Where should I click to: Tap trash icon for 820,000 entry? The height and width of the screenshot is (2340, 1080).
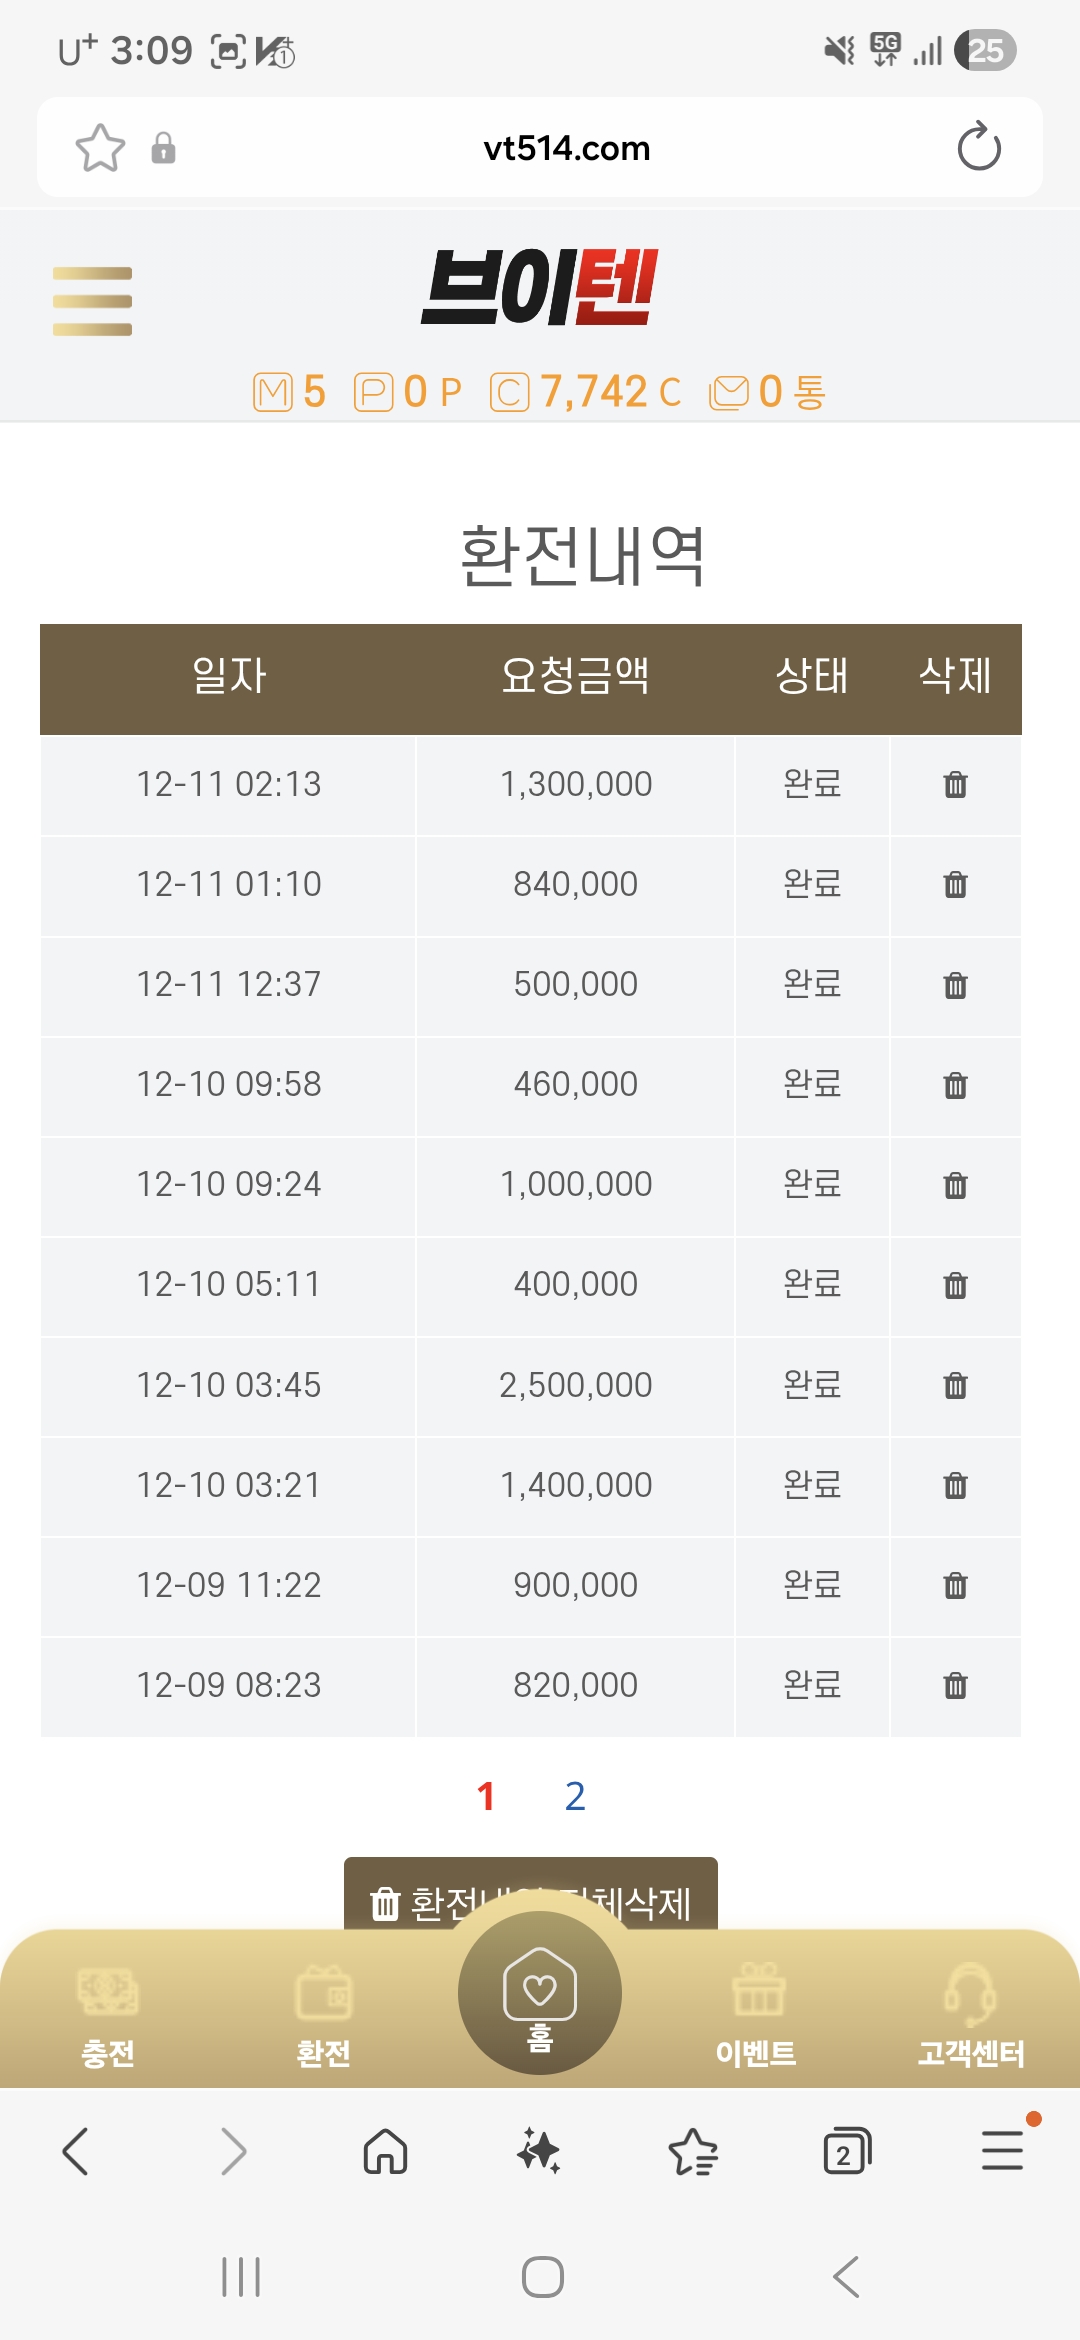pyautogui.click(x=955, y=1686)
